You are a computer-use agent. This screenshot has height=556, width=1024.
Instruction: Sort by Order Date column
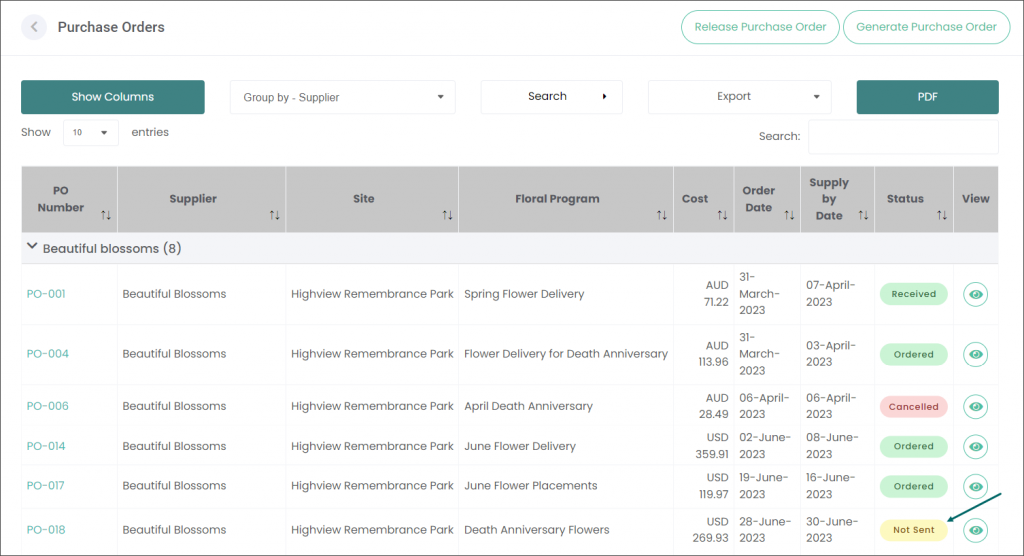point(789,215)
